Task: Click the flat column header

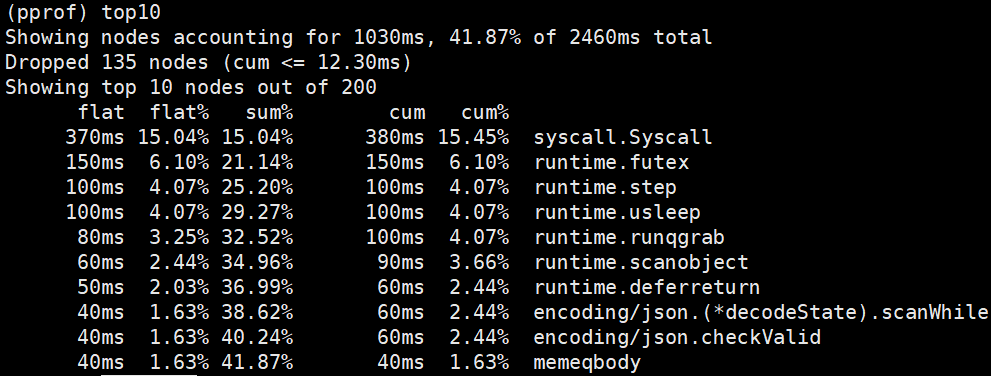Action: [101, 112]
